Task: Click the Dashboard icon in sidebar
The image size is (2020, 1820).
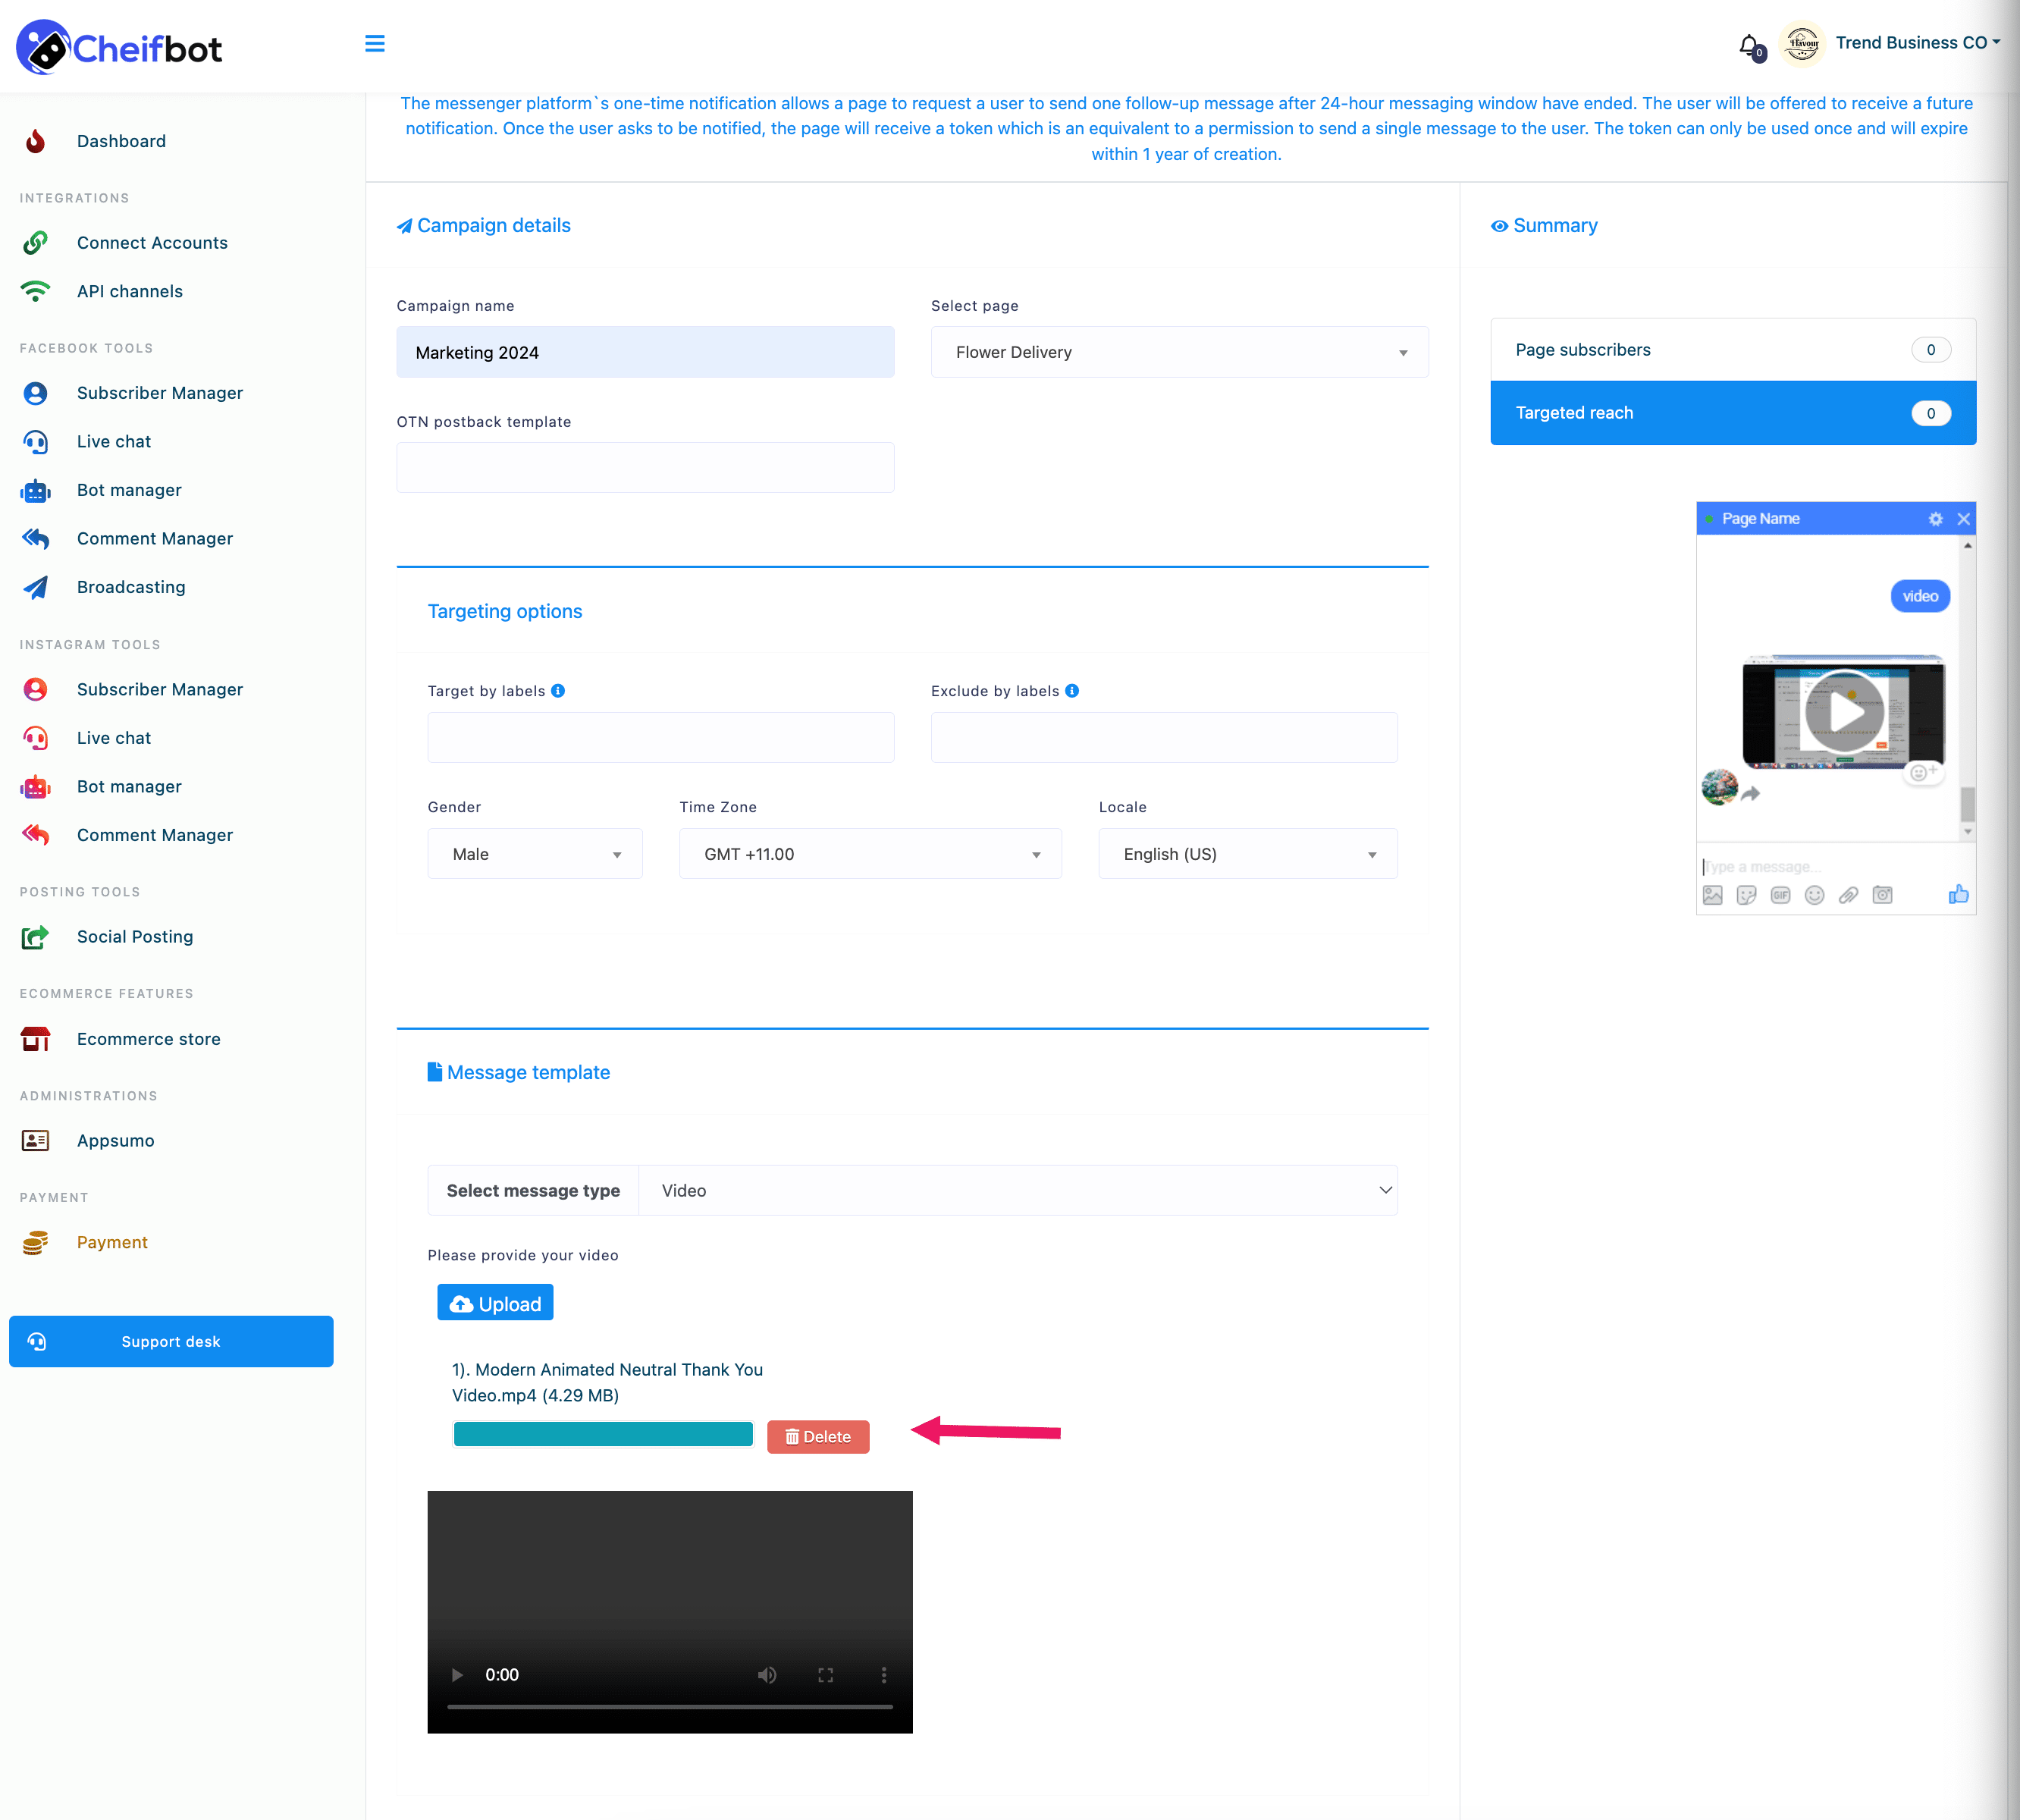Action: tap(39, 140)
